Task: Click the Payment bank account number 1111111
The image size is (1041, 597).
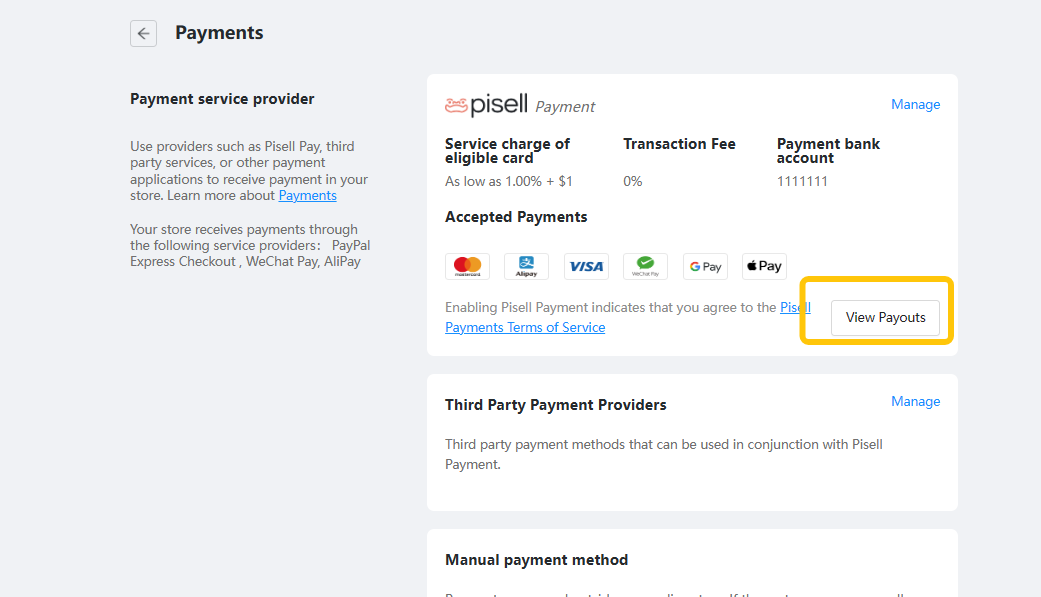Action: pos(802,181)
